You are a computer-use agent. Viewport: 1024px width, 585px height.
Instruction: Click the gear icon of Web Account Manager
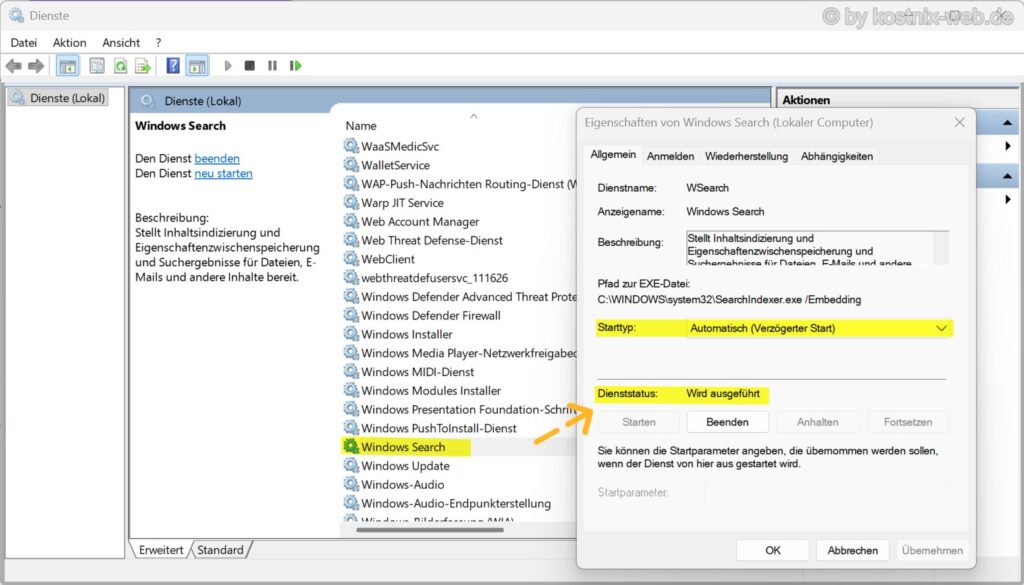(351, 221)
